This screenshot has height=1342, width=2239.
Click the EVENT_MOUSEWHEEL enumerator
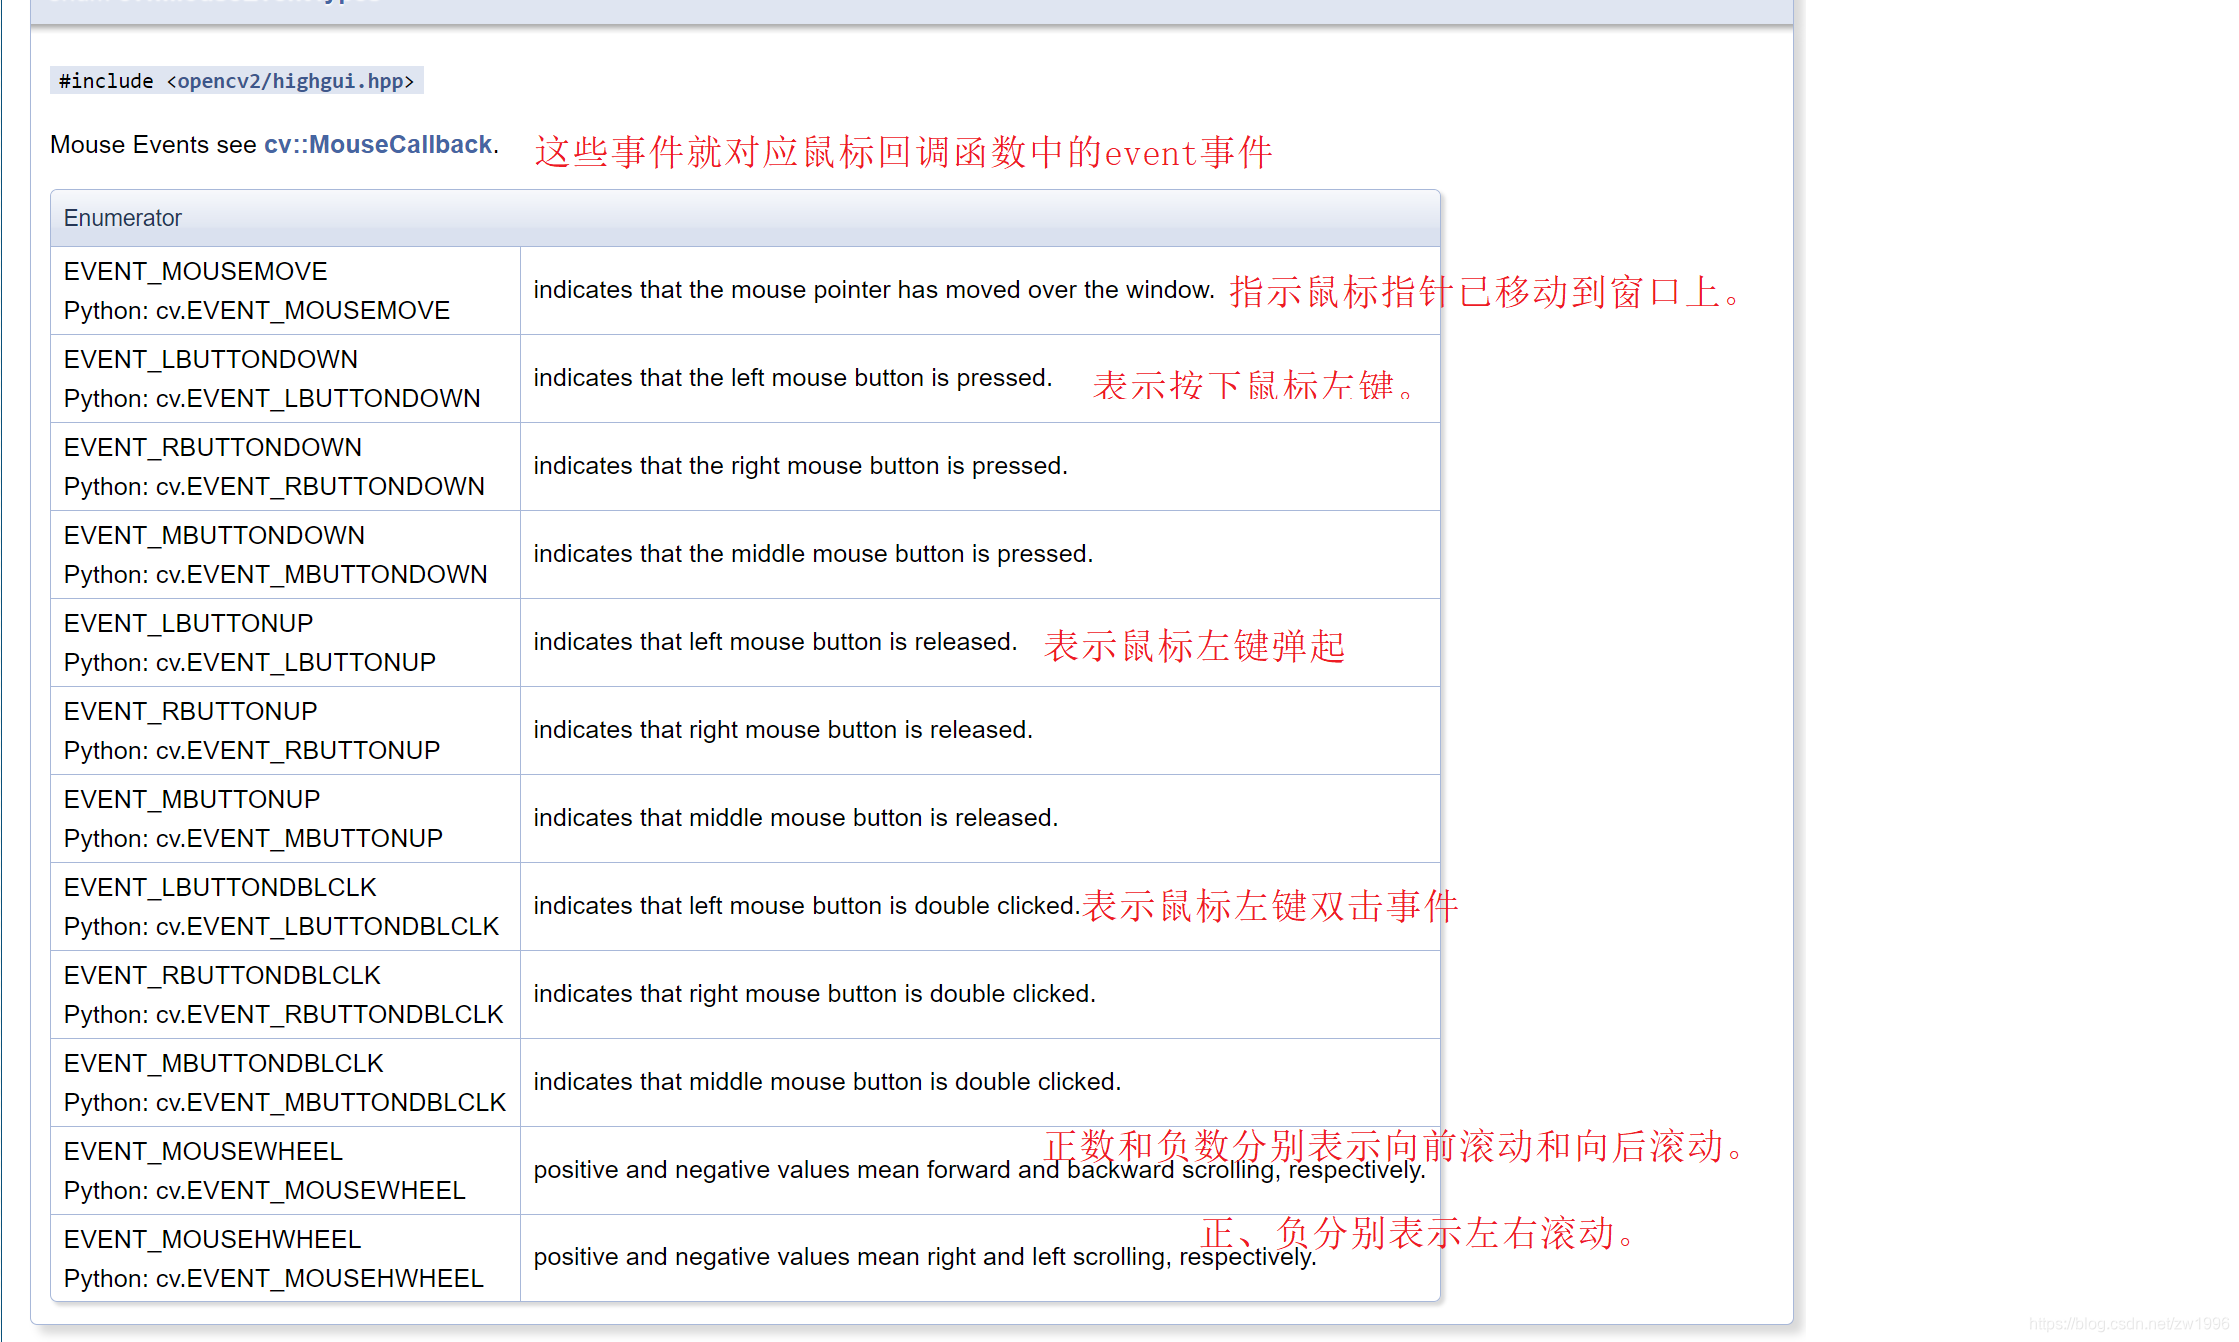203,1152
